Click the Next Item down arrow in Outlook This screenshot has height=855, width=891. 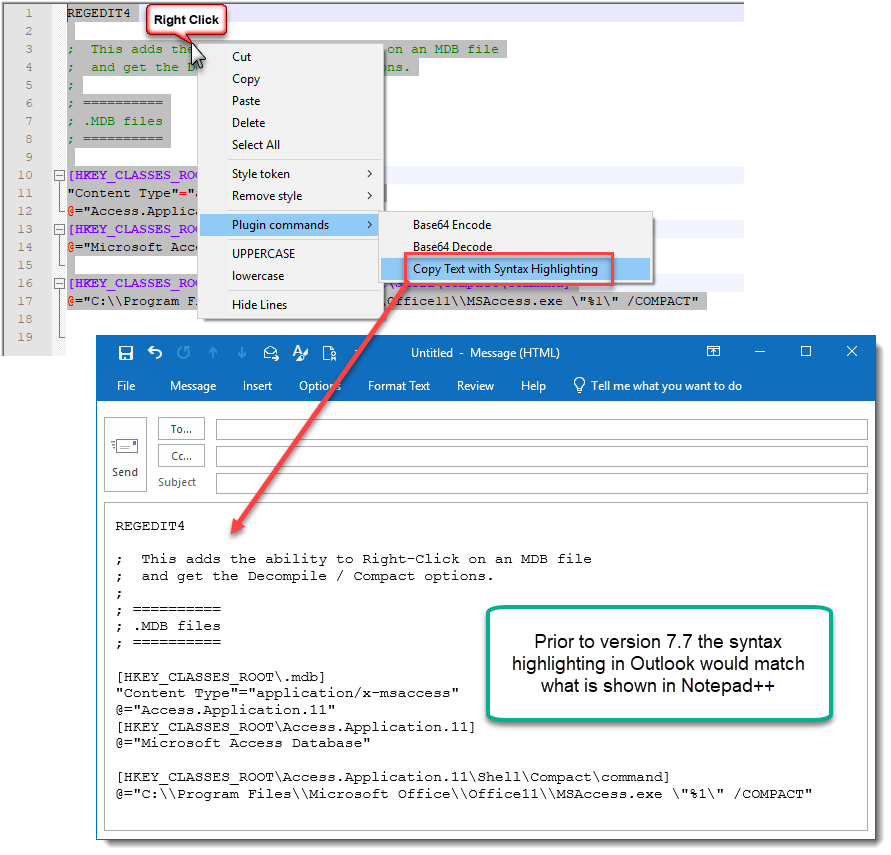pyautogui.click(x=242, y=353)
